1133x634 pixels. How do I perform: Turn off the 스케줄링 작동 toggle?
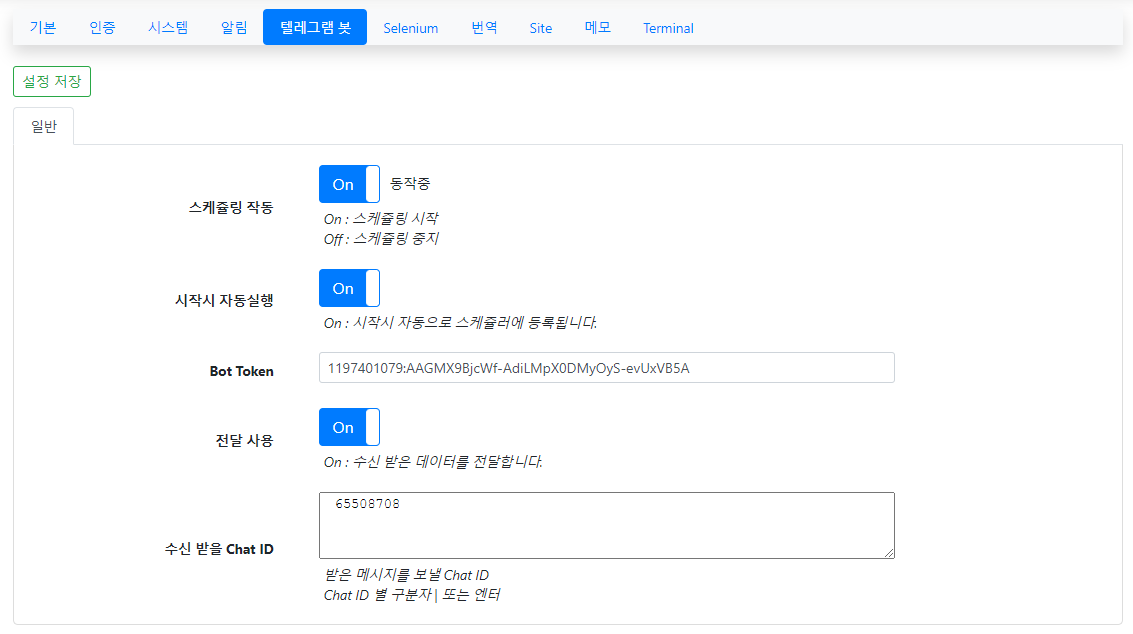point(349,184)
